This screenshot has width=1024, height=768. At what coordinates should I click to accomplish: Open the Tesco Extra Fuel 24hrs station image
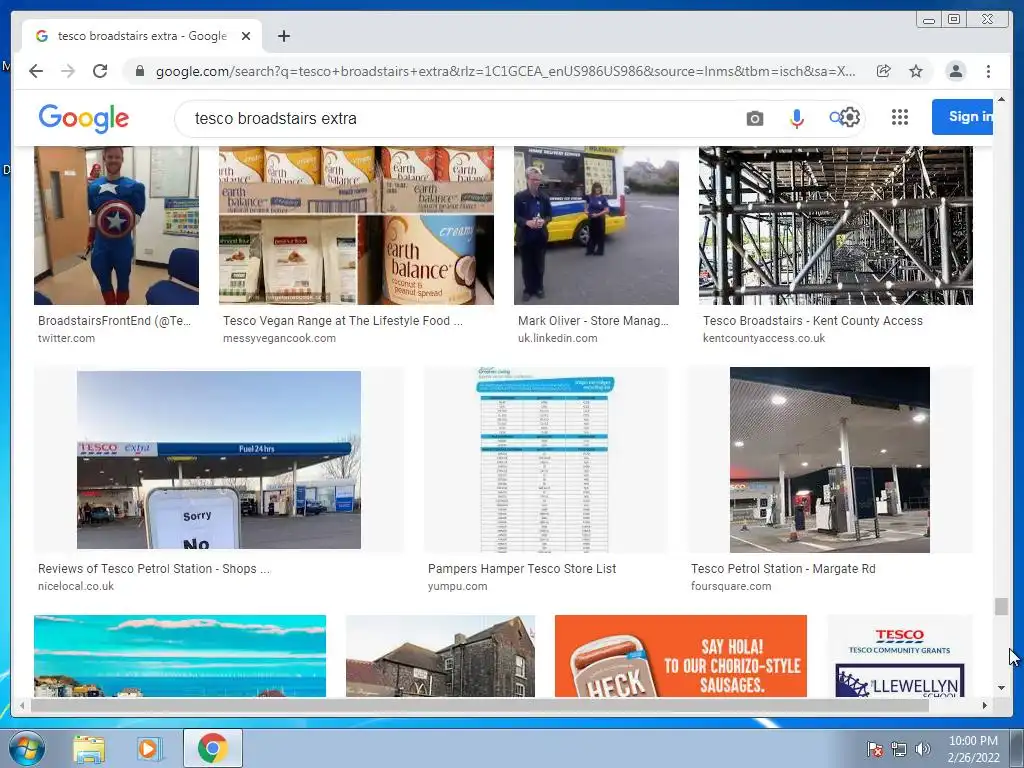pos(219,460)
